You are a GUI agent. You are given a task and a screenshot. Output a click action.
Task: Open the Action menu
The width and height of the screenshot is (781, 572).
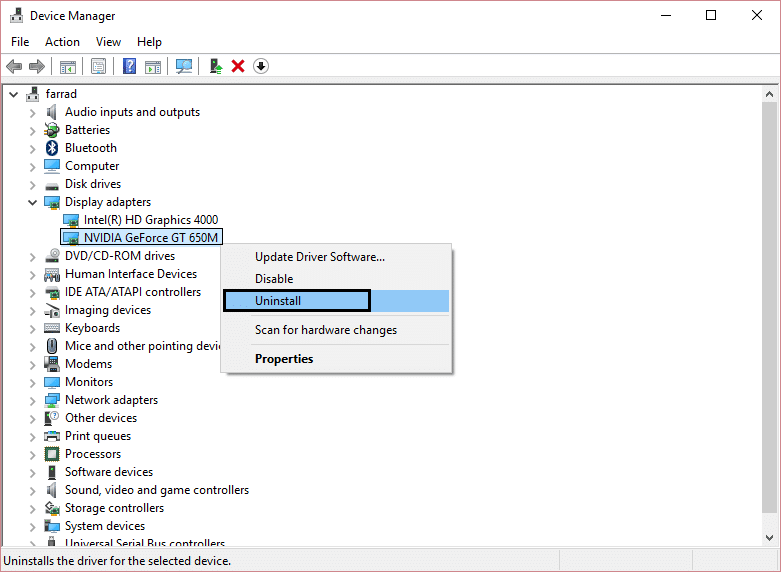[x=62, y=42]
